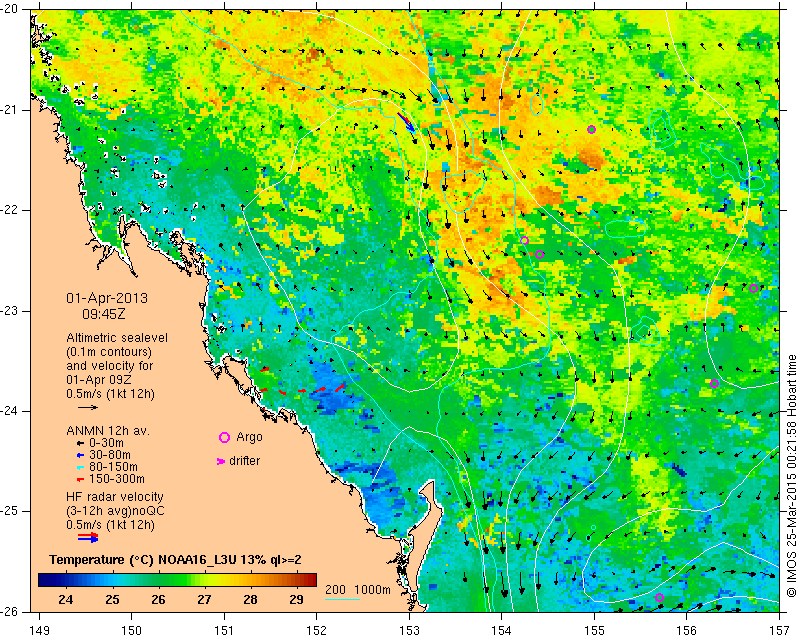800x640 pixels.
Task: Click the colorbar tick label '28'
Action: [250, 599]
